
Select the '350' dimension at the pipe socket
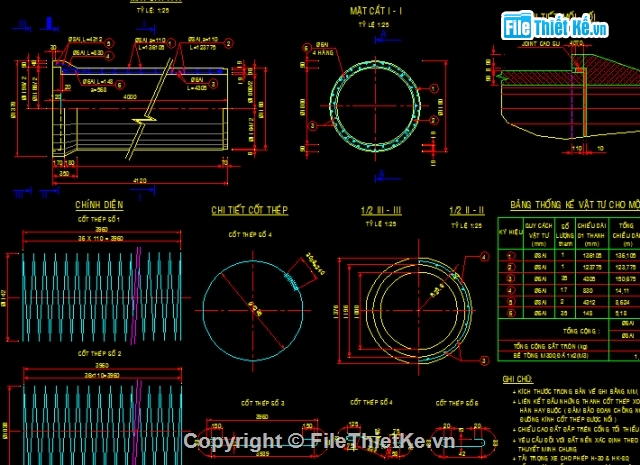coord(64,174)
